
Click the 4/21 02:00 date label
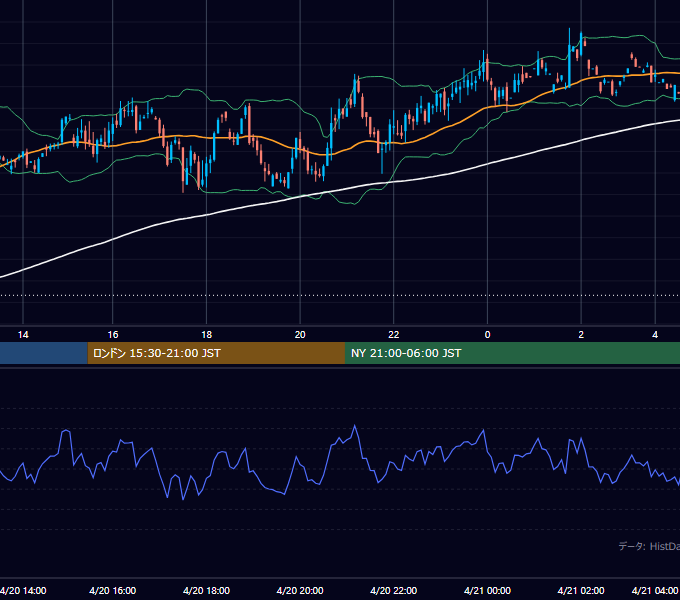(581, 590)
